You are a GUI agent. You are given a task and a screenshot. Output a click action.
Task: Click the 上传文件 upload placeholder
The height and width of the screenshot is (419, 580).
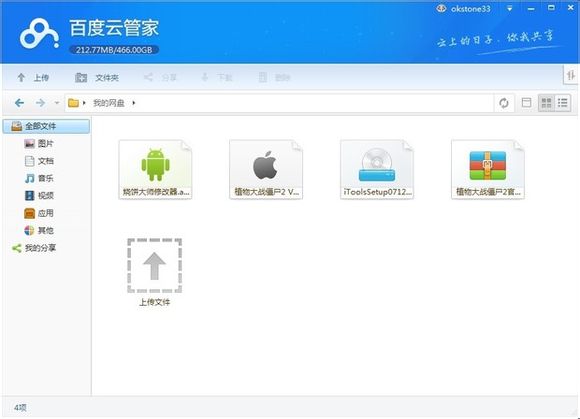click(155, 272)
